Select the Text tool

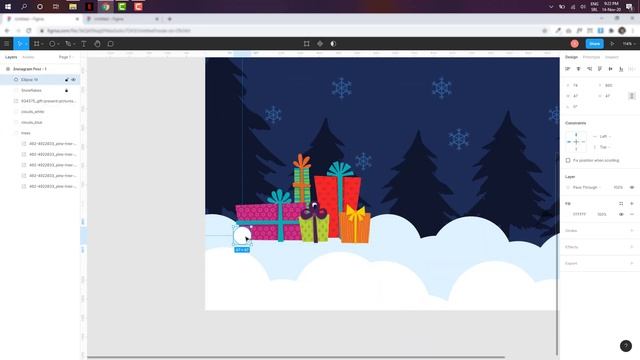click(83, 44)
